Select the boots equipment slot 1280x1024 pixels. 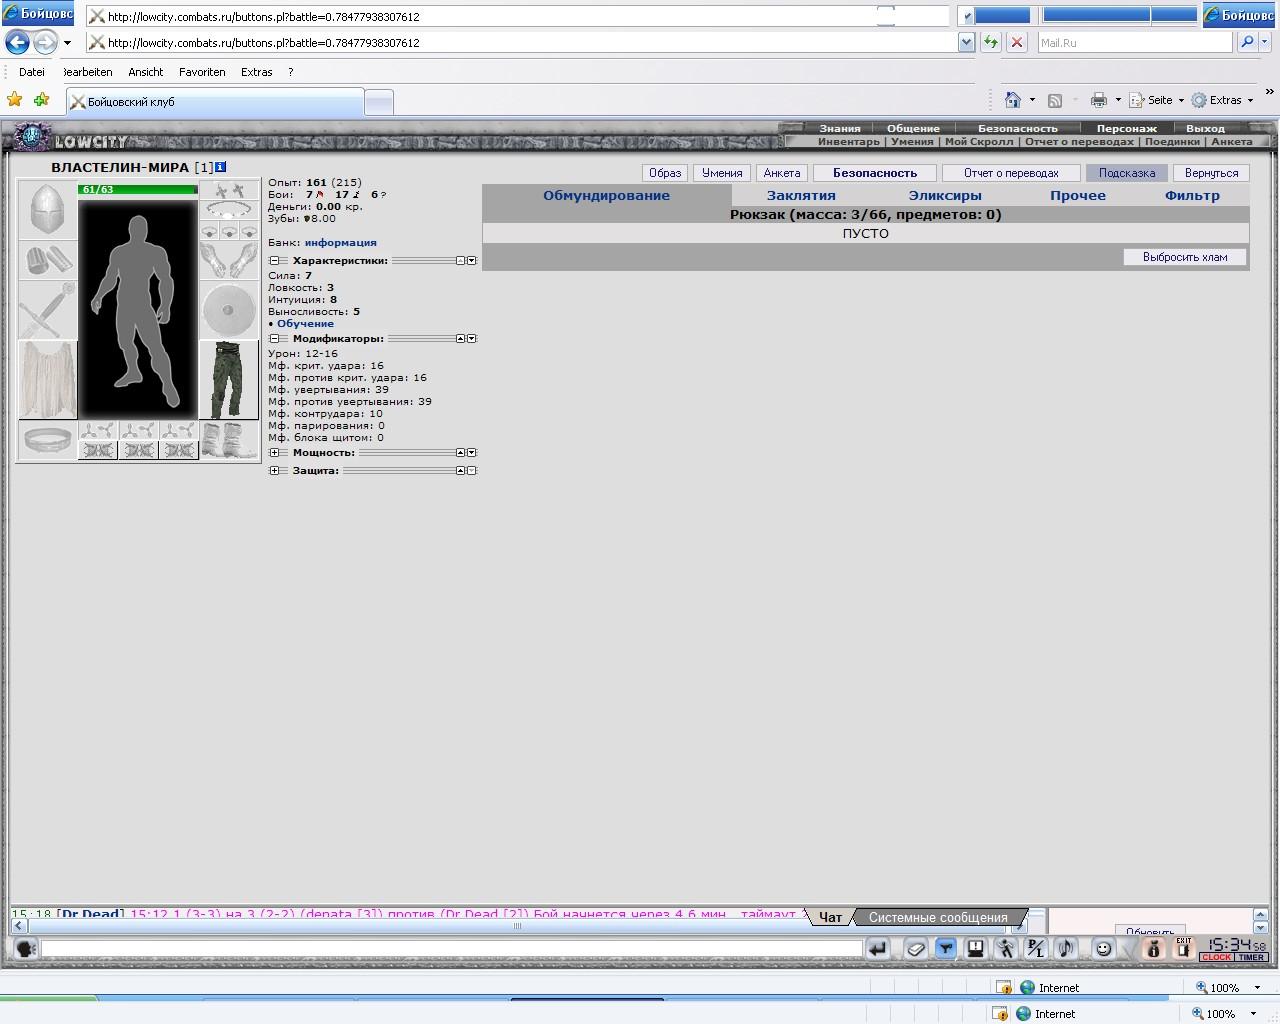tap(229, 440)
